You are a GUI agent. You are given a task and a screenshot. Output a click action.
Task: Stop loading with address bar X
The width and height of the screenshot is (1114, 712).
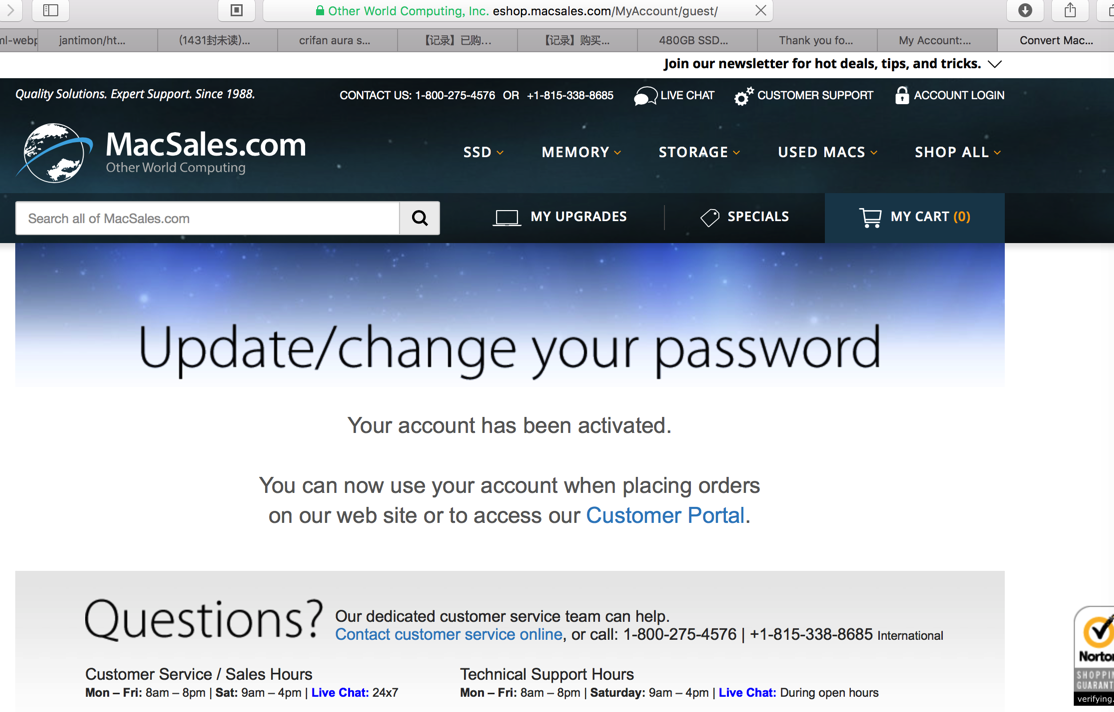(x=760, y=11)
